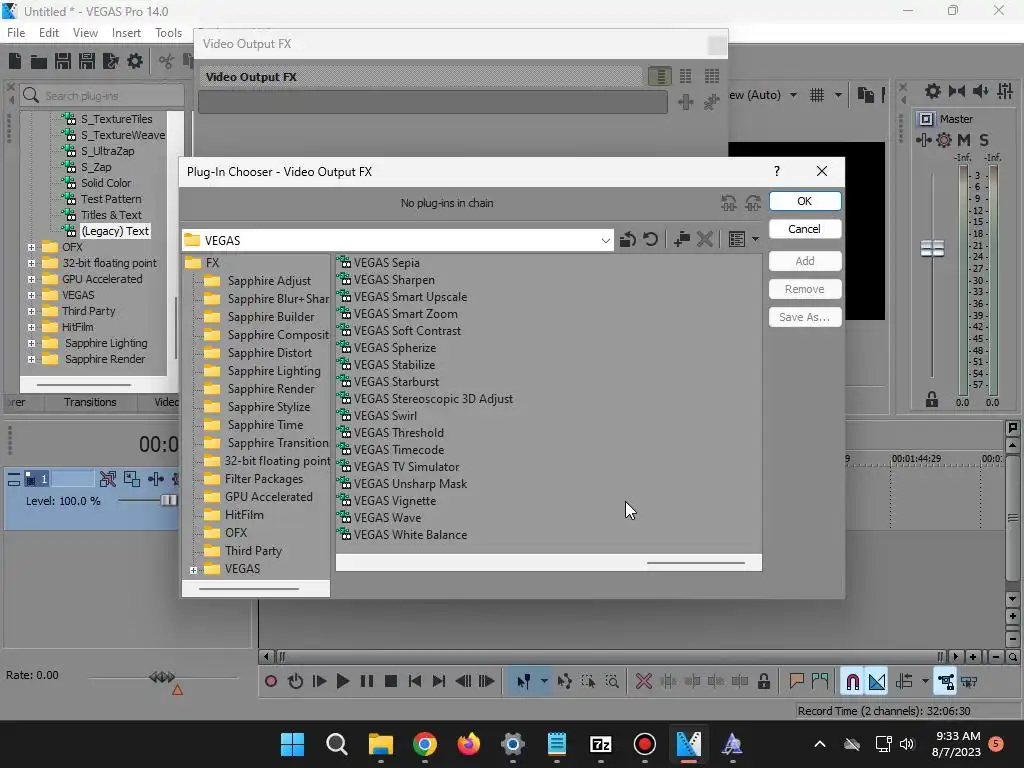Start playback with the Play button

click(343, 682)
